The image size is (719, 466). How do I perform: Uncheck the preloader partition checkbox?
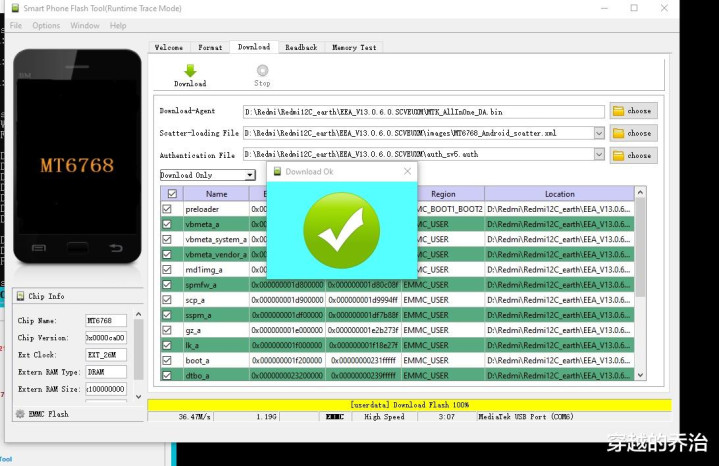167,209
